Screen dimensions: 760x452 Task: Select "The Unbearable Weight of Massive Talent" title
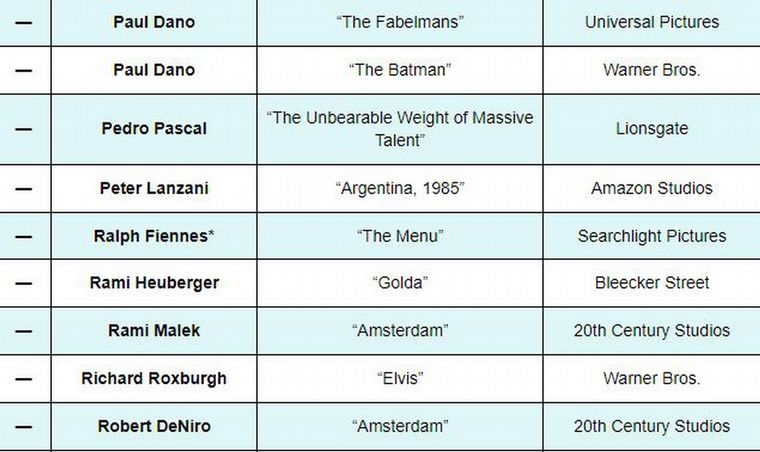tap(400, 129)
